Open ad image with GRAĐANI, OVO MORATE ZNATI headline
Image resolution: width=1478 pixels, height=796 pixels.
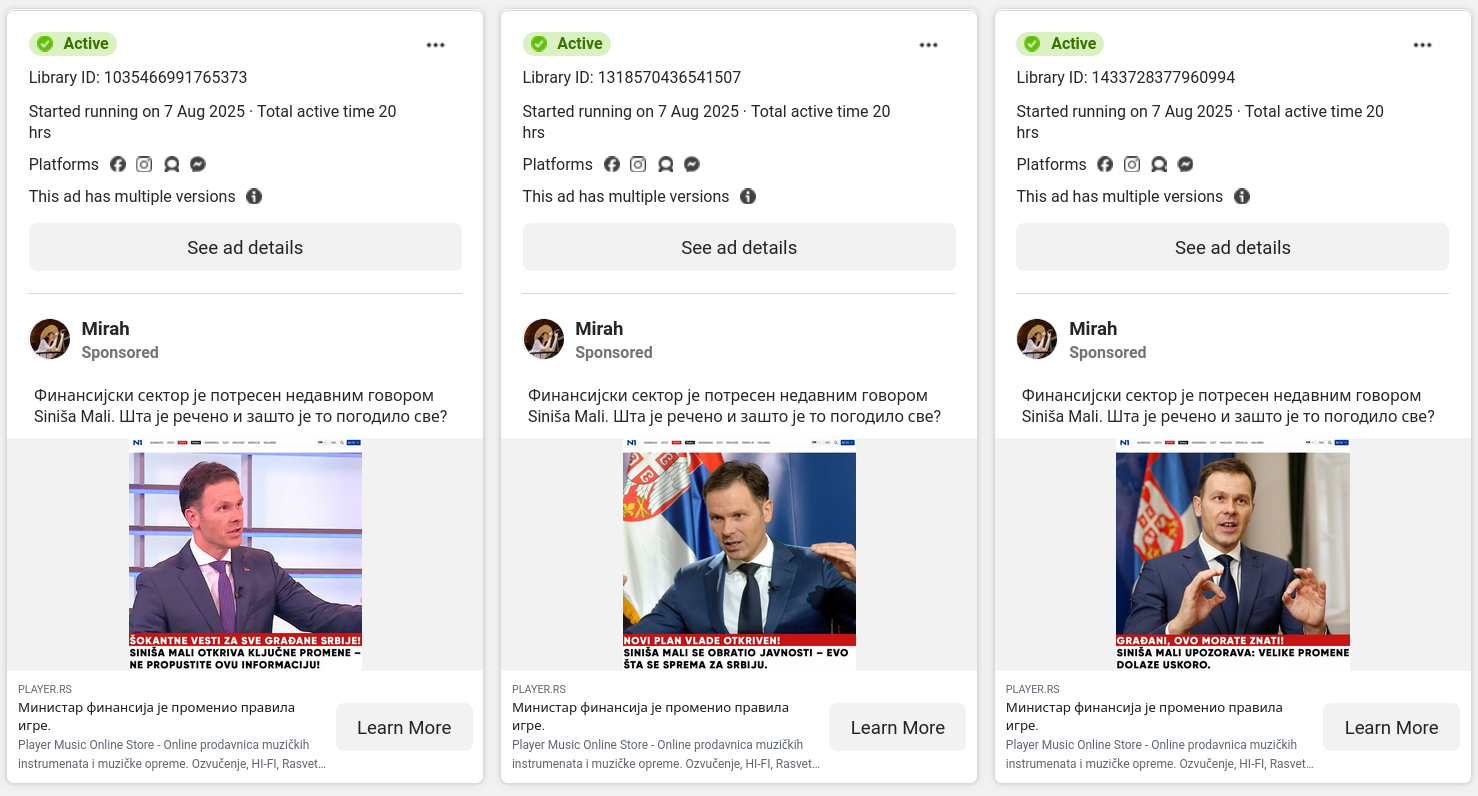(x=1233, y=554)
